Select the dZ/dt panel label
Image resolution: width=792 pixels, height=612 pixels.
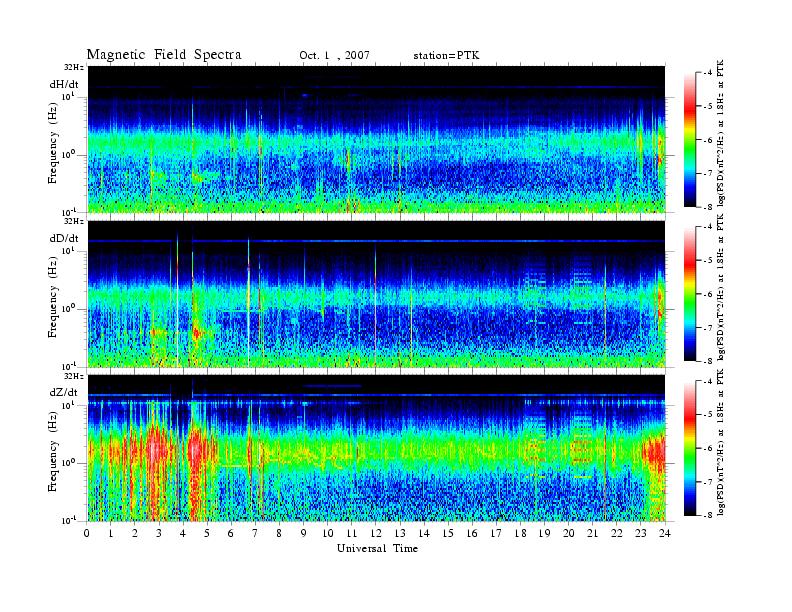pyautogui.click(x=64, y=392)
